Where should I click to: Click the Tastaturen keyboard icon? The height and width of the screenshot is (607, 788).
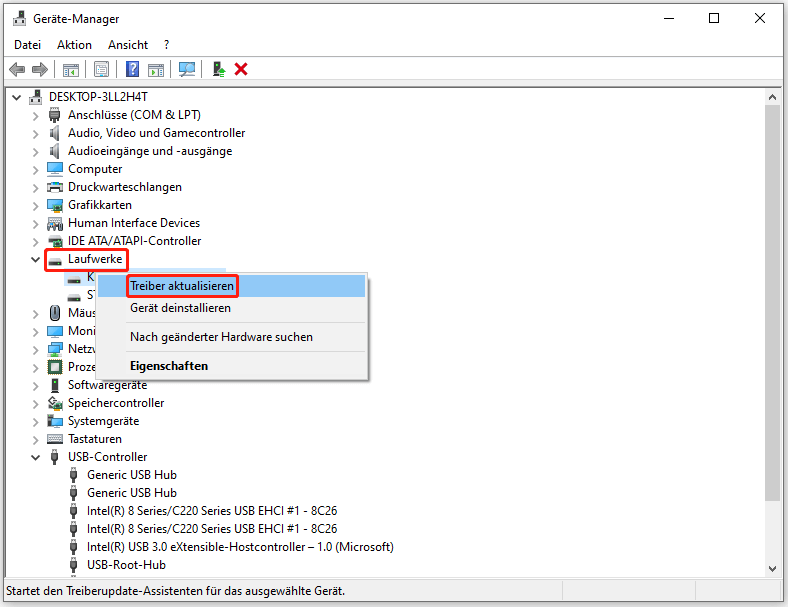coord(55,439)
